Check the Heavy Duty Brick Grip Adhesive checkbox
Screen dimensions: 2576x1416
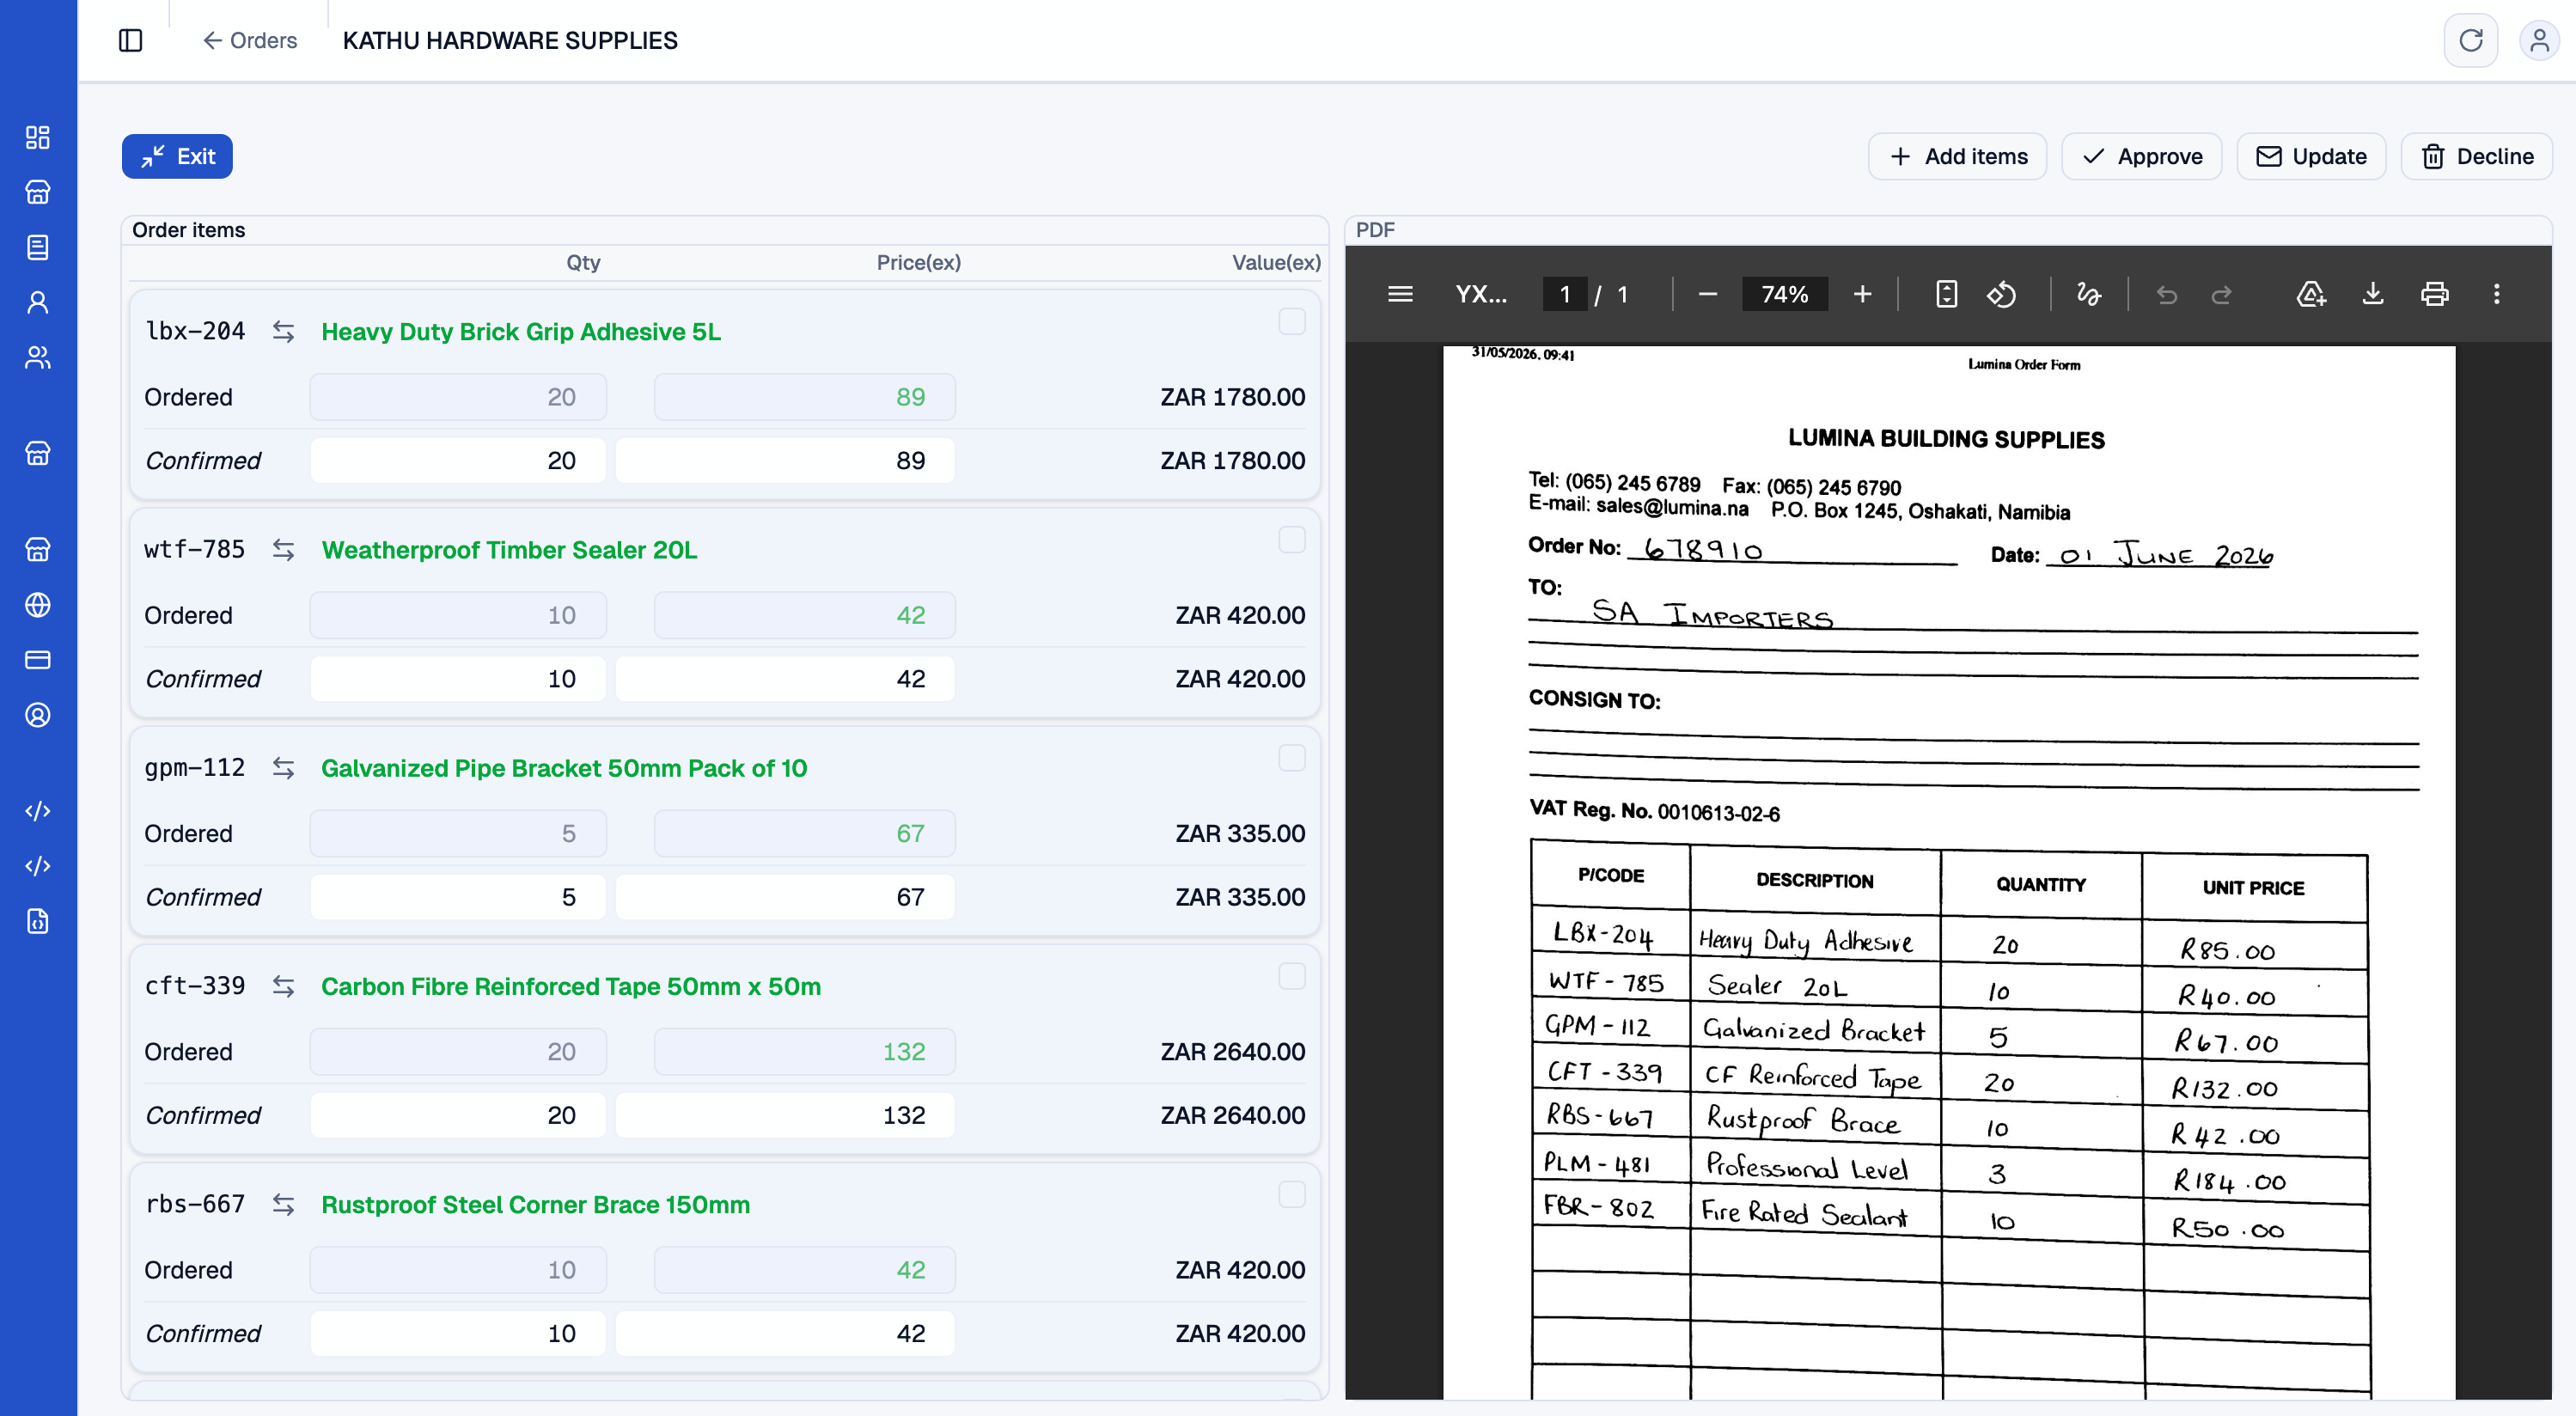pyautogui.click(x=1291, y=321)
